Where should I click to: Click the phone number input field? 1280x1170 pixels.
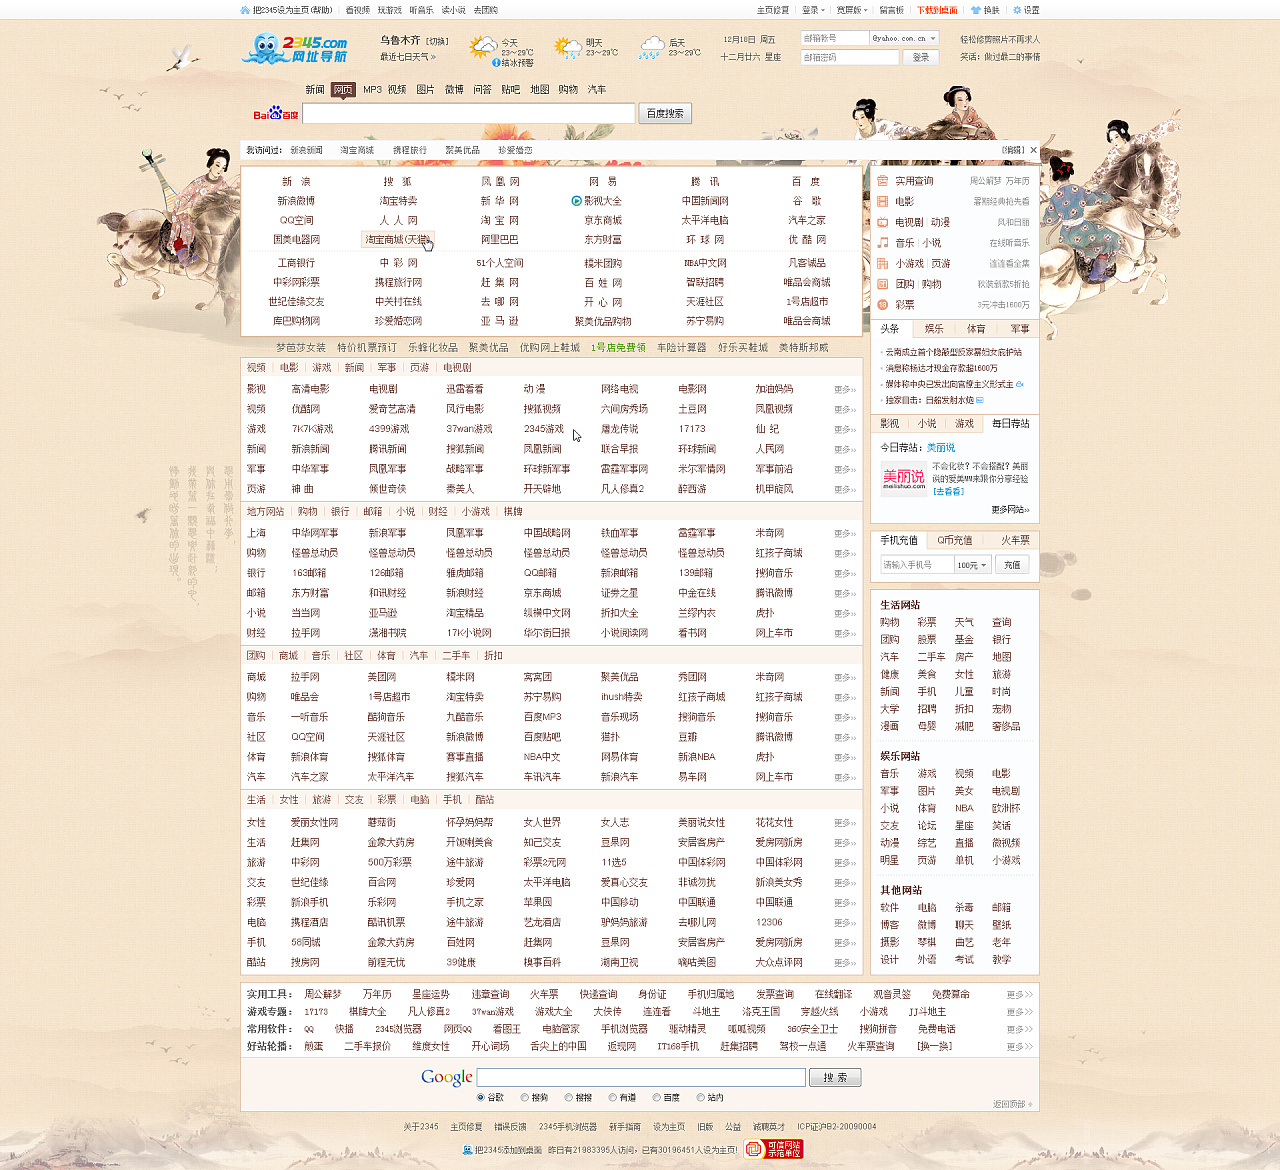point(915,565)
